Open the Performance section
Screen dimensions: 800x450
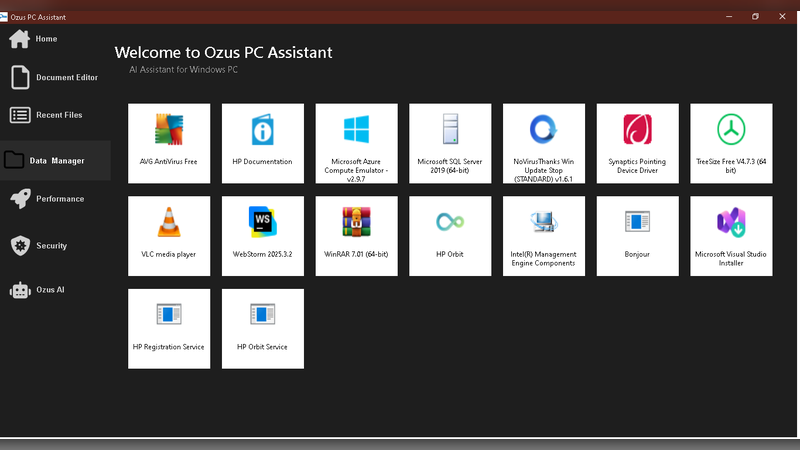tap(59, 199)
